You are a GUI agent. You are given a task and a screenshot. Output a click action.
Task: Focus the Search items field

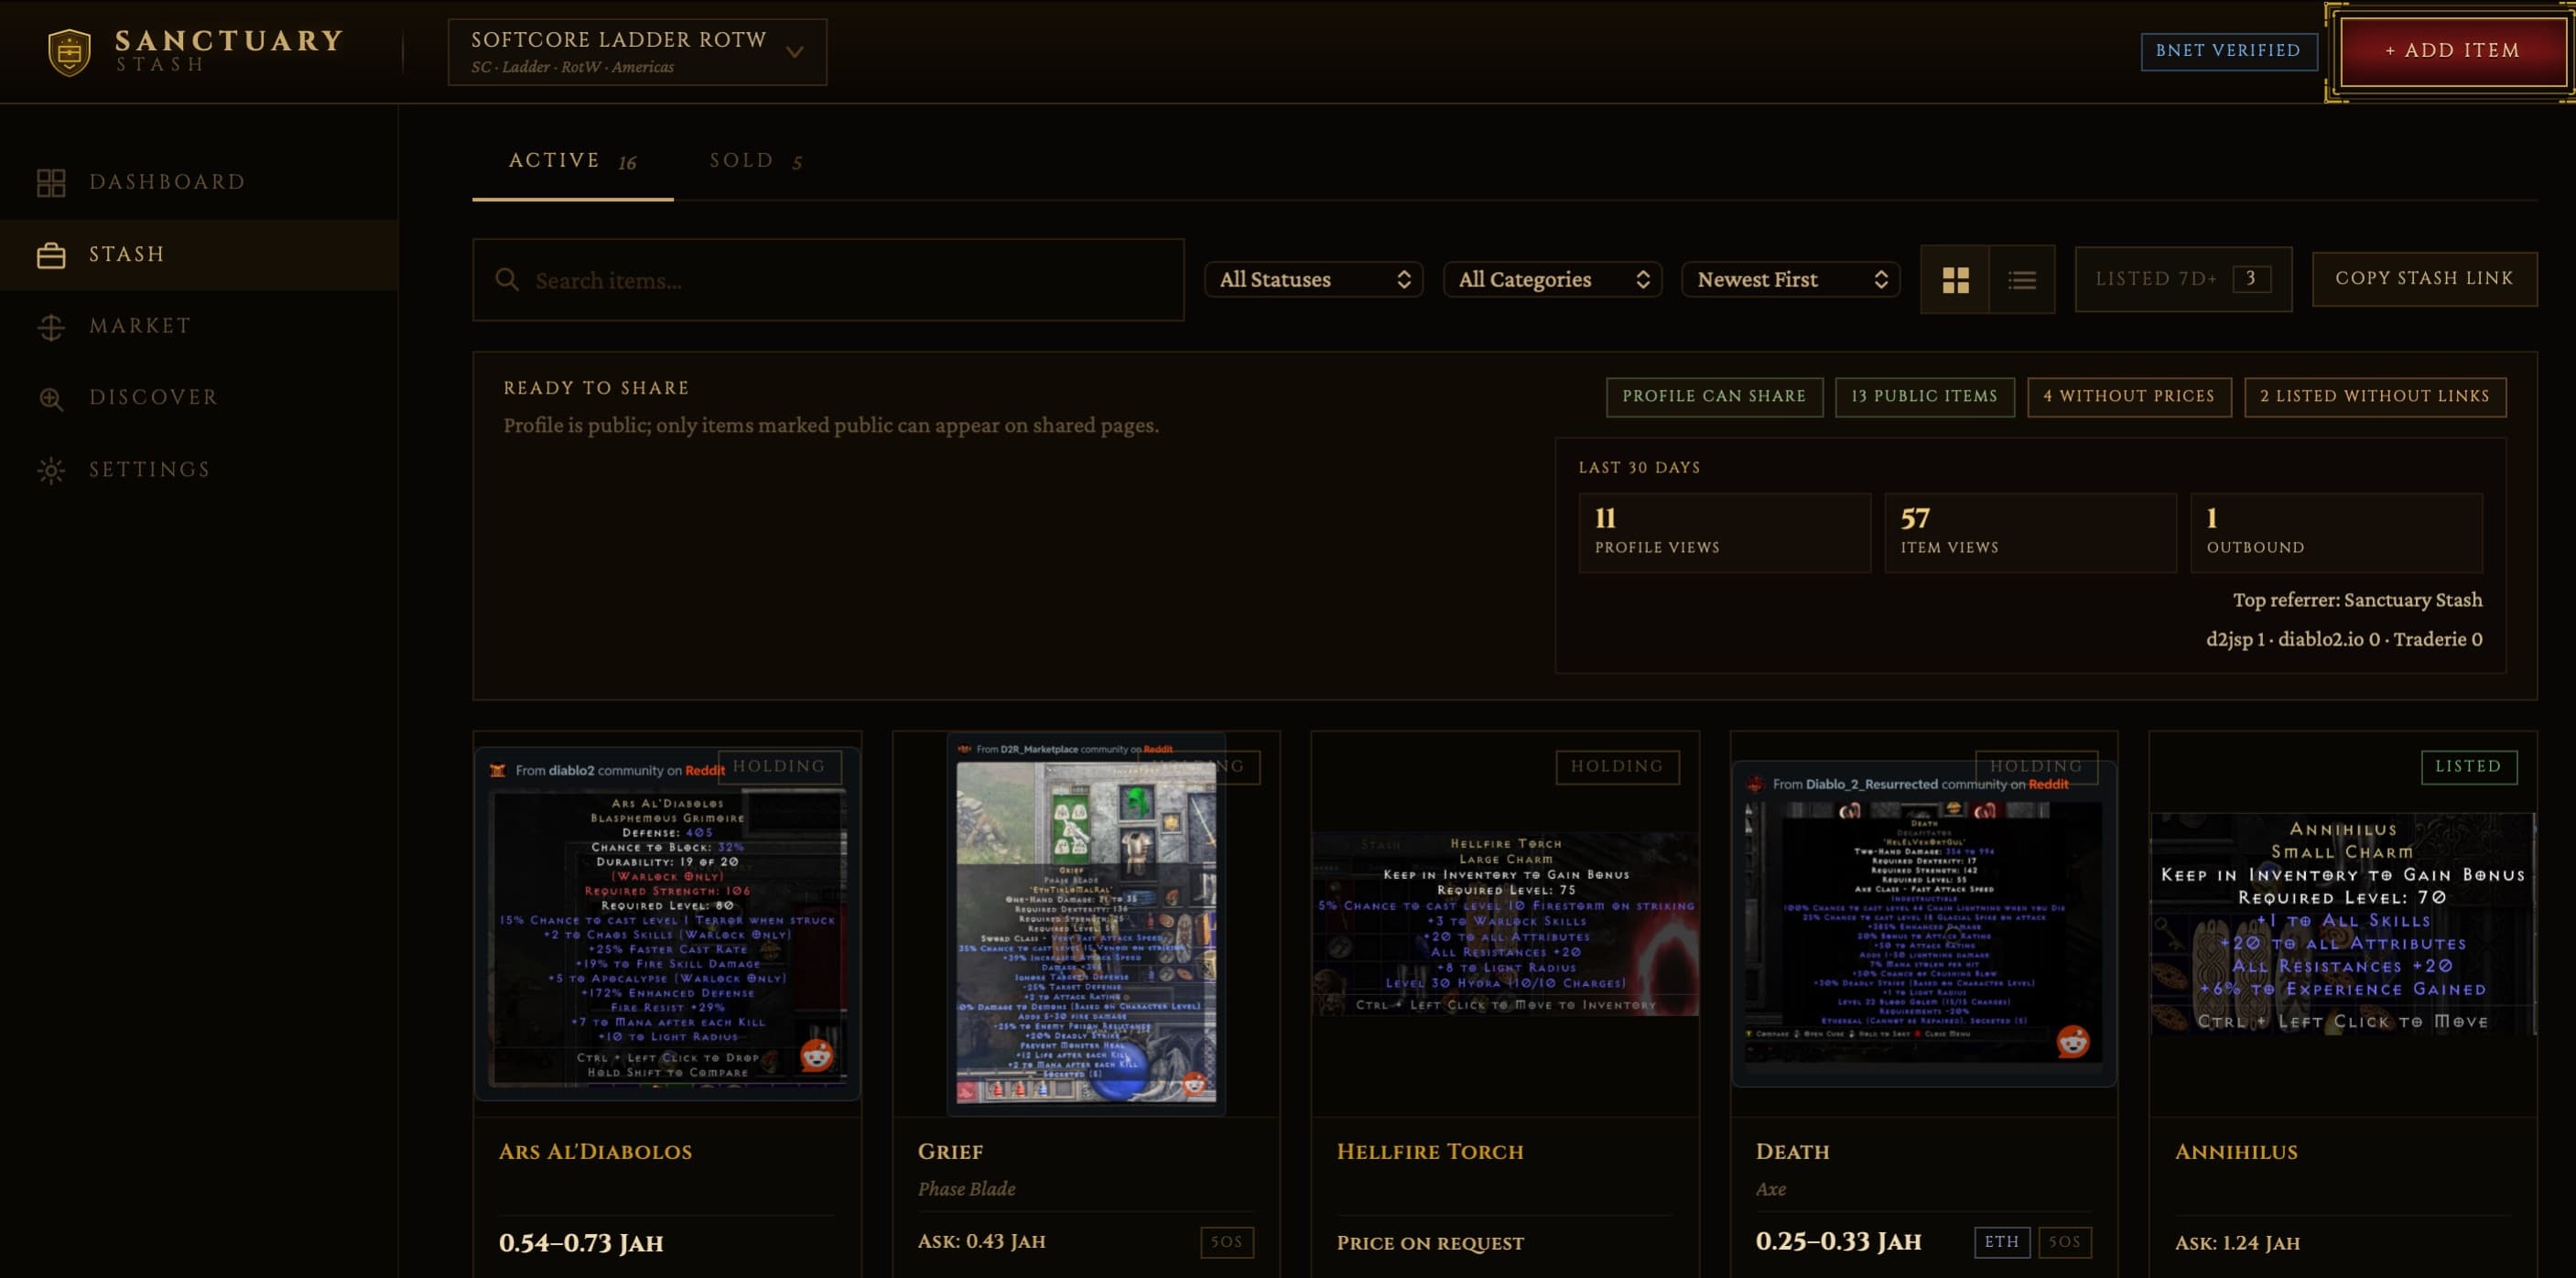(828, 280)
